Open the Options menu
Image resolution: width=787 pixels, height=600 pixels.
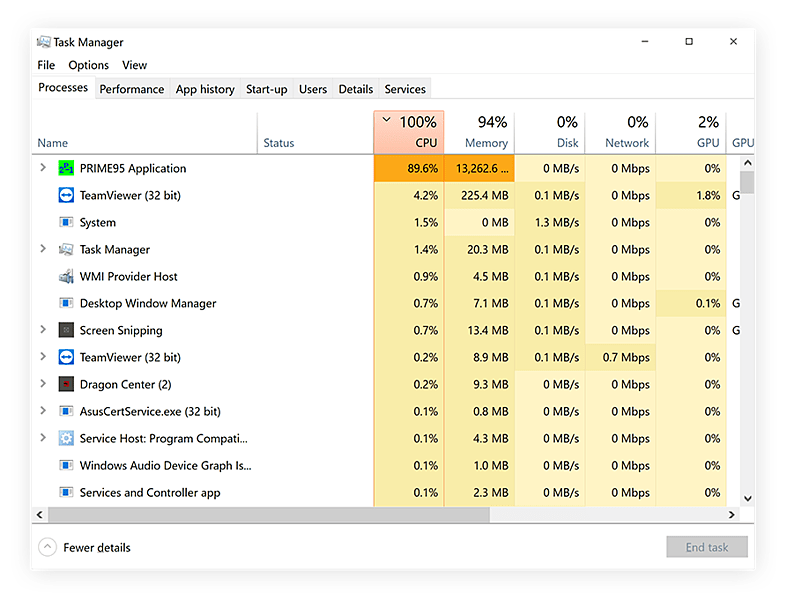point(88,65)
